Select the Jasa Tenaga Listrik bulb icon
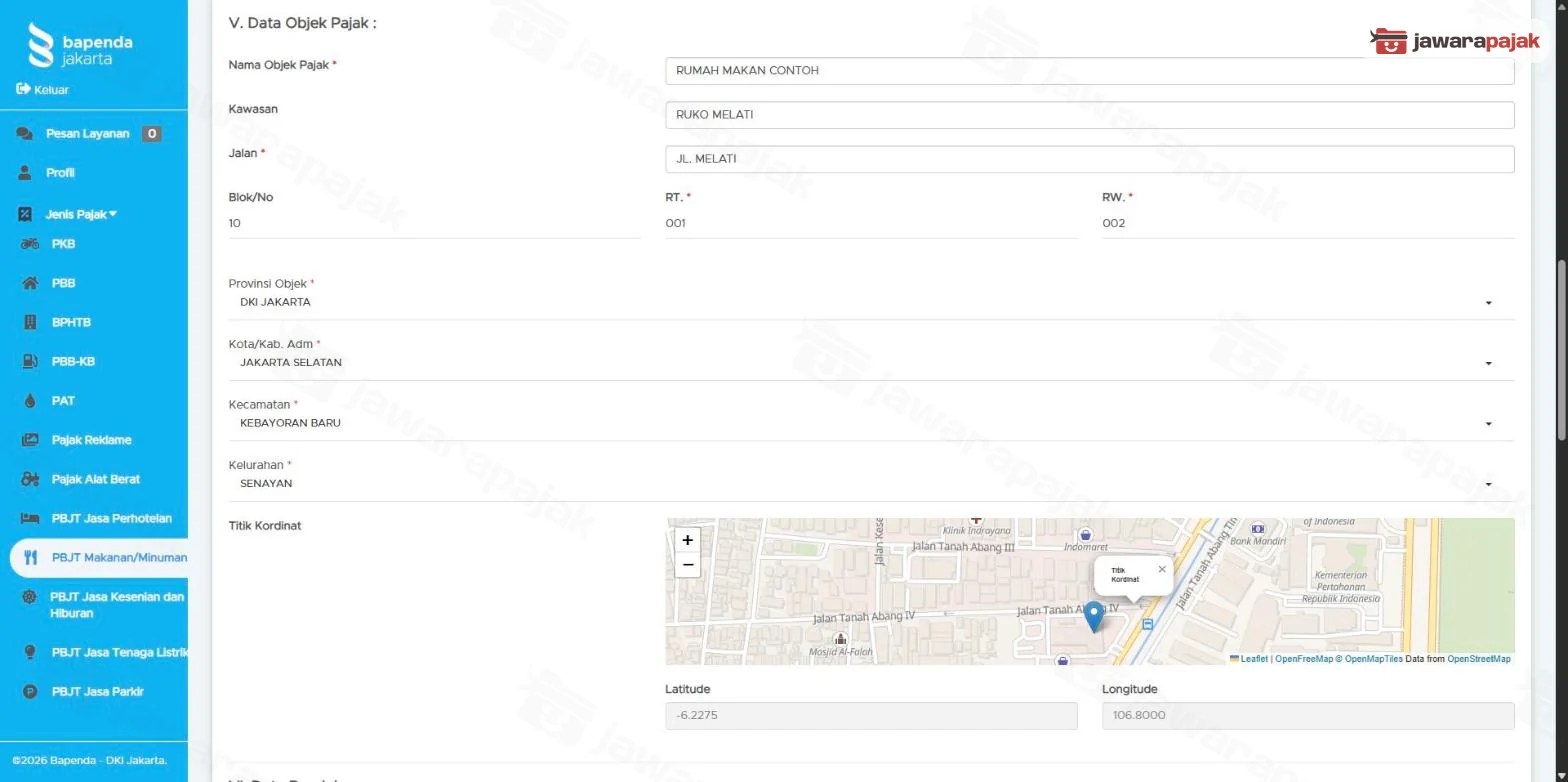The width and height of the screenshot is (1568, 782). [x=30, y=652]
